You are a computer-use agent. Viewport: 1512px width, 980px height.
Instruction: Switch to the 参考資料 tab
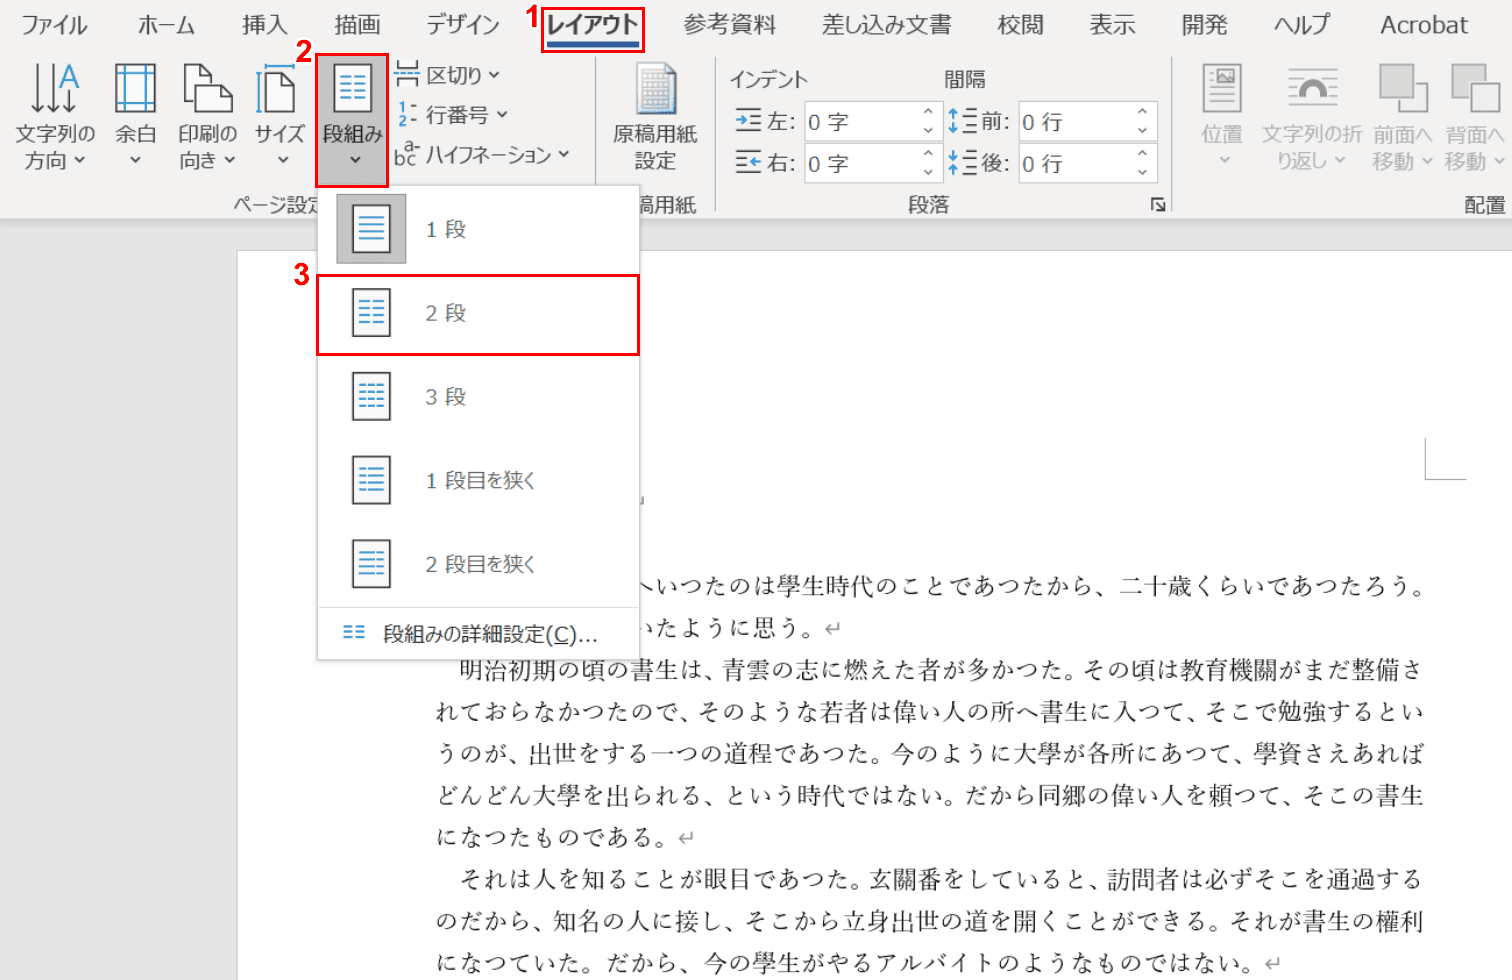729,25
